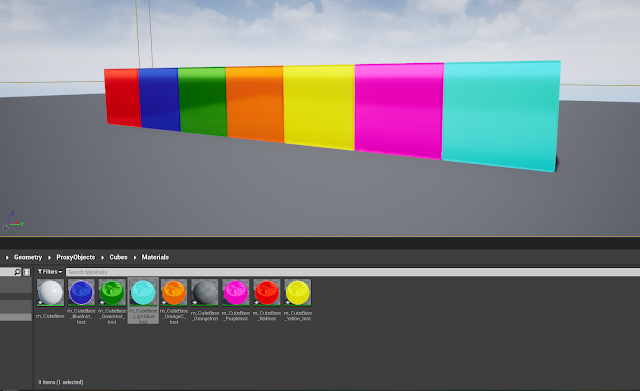Navigate to ProxyObjects in breadcrumb
This screenshot has height=391, width=640.
coord(76,257)
